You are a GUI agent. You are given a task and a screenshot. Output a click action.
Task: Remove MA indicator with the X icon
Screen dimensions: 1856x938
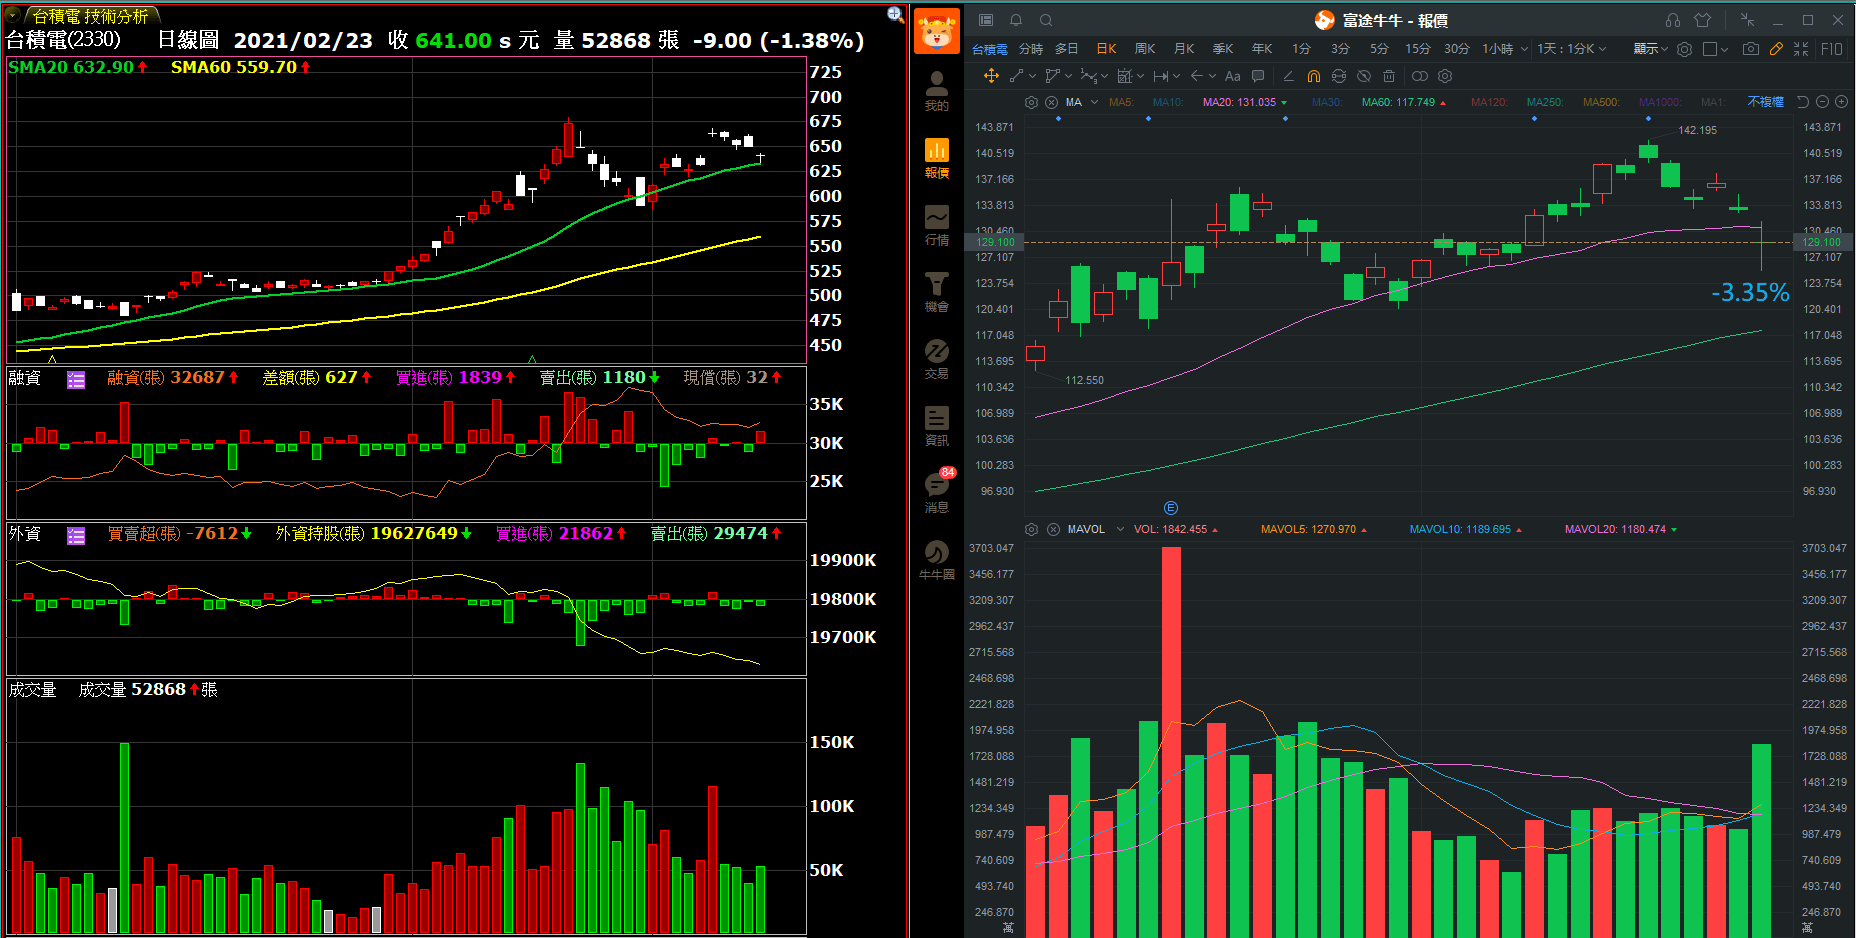(x=1052, y=102)
